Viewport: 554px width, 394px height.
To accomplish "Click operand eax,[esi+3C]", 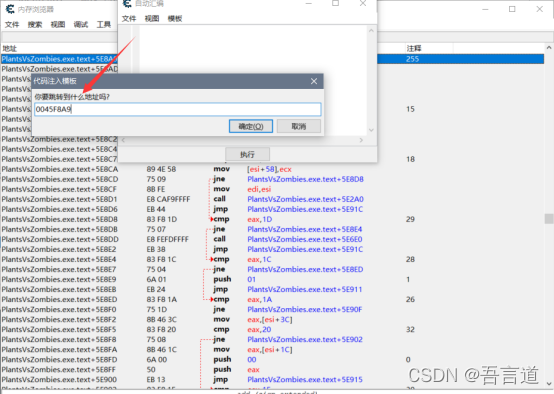I will (270, 319).
